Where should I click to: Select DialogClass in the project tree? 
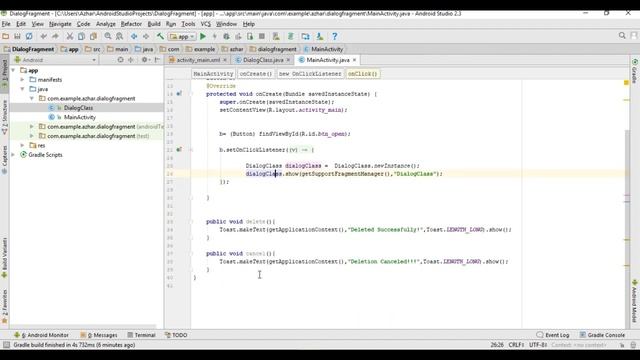click(x=78, y=108)
